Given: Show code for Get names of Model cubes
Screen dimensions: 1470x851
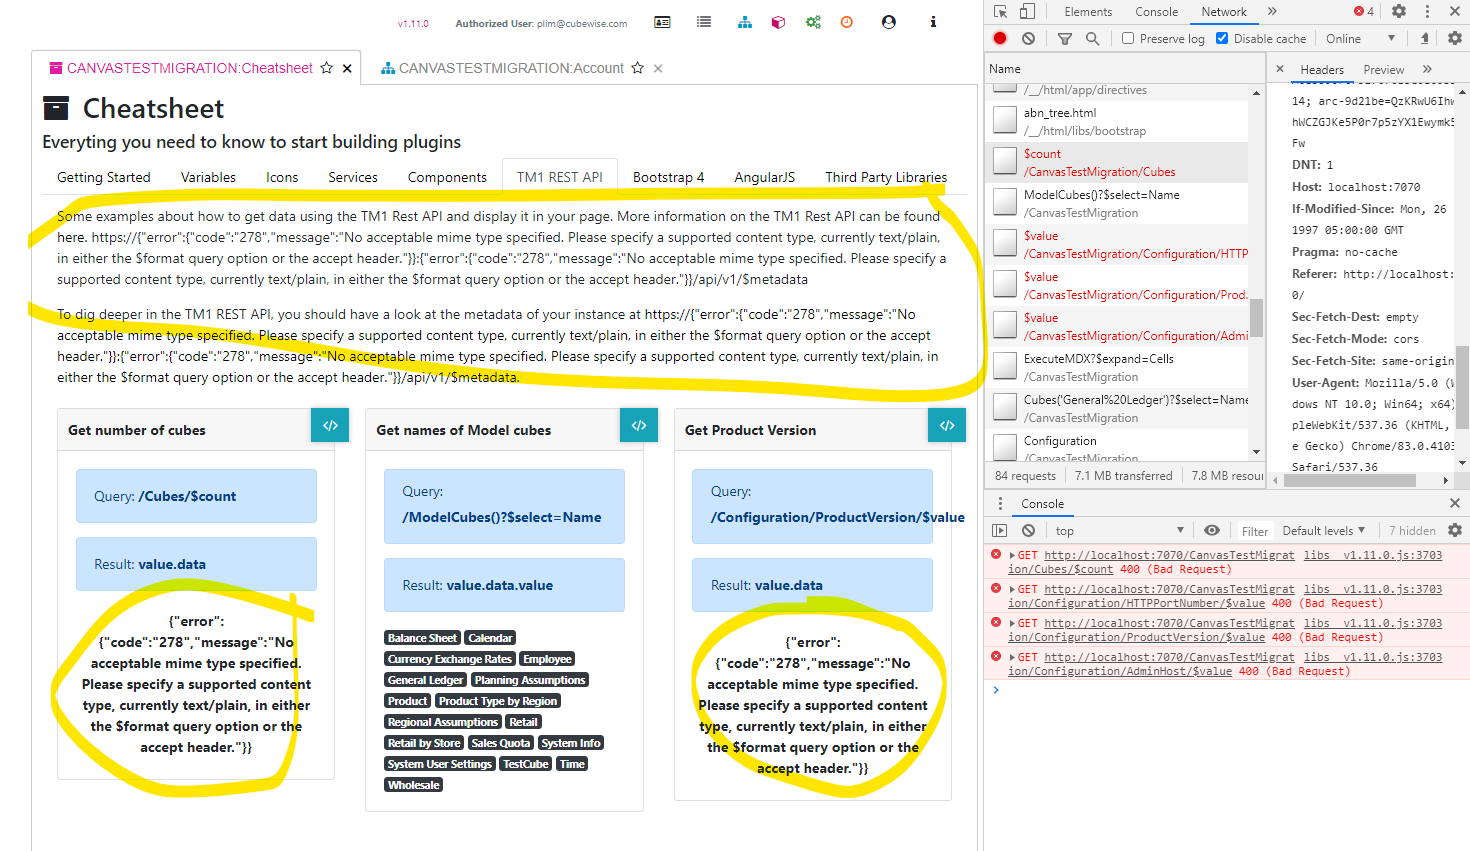Looking at the screenshot, I should pos(639,425).
